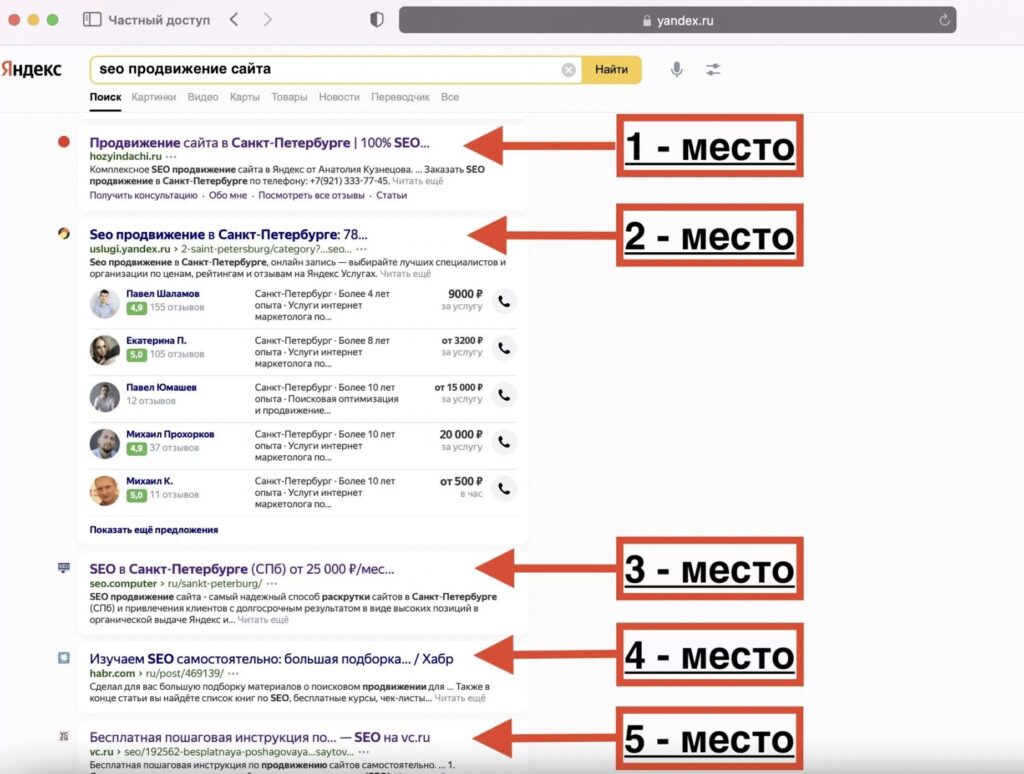Viewport: 1024px width, 774px height.
Task: Open the Обо мне sitelink
Action: 228,195
